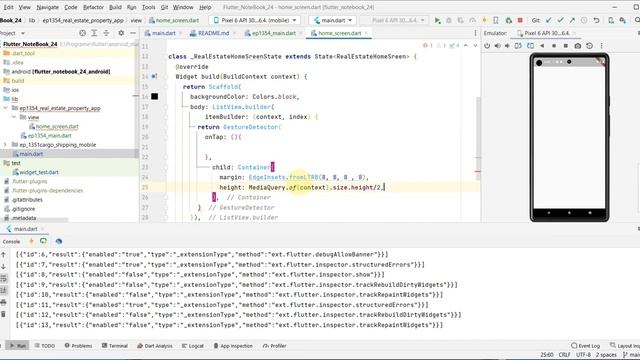Image resolution: width=640 pixels, height=360 pixels.
Task: Expand the ep_1351cargo_shipping_mobile folder
Action: (x=5, y=144)
